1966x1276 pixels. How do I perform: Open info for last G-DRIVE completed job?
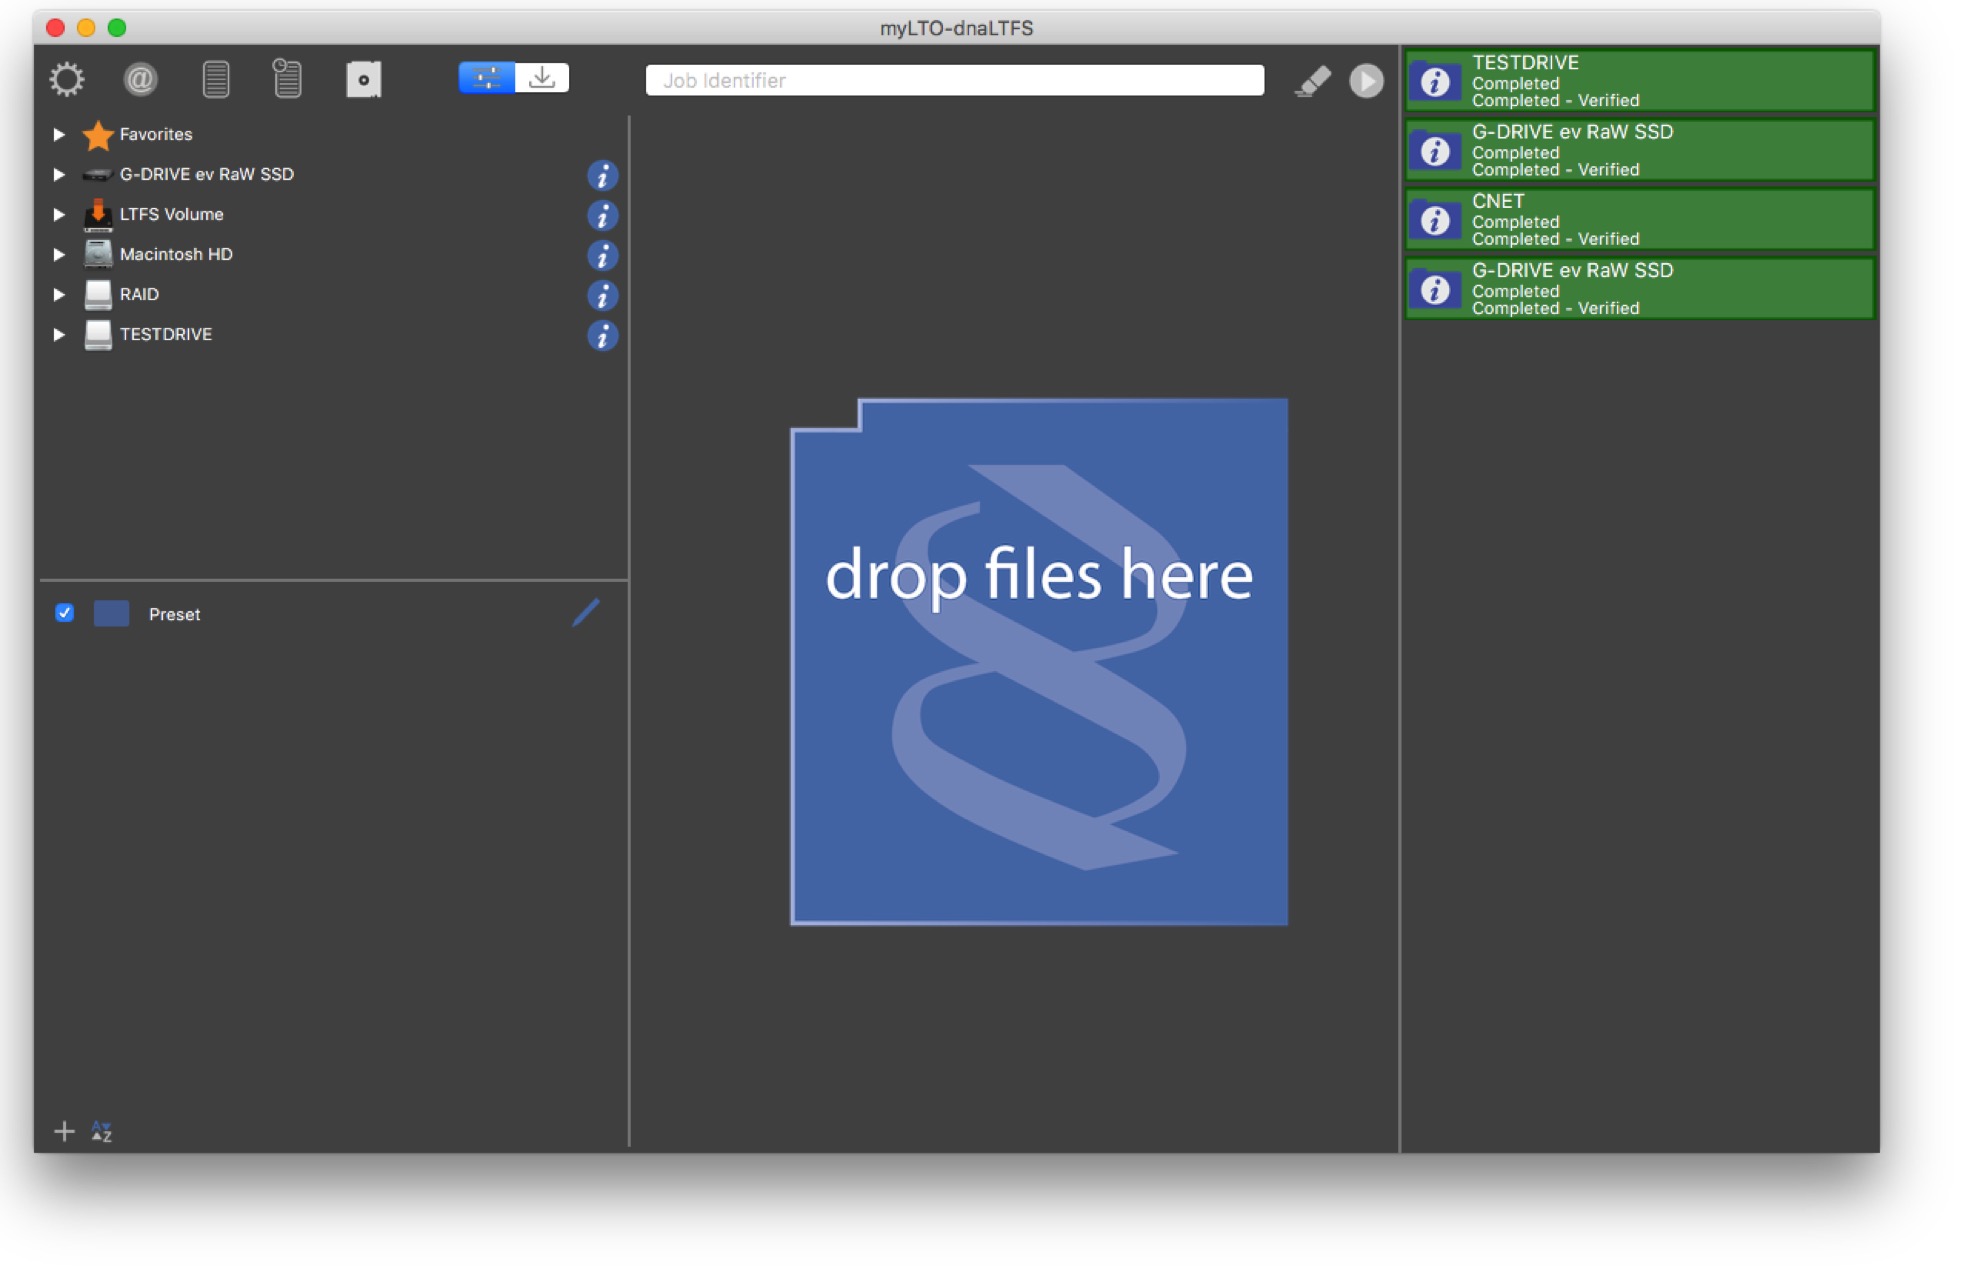click(1435, 289)
